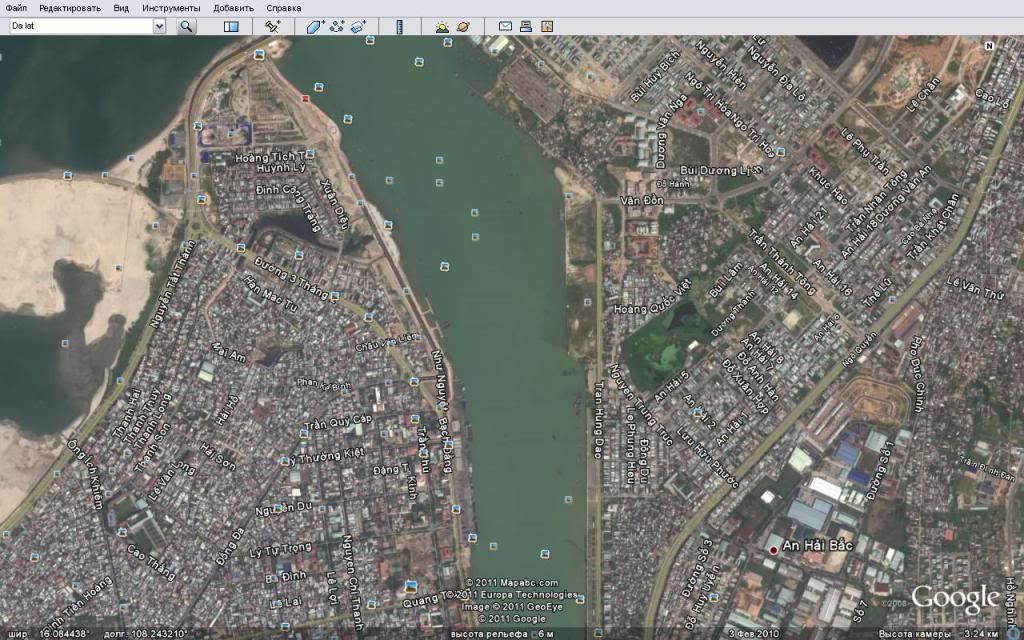
Task: Open the Файл menu
Action: tap(16, 8)
